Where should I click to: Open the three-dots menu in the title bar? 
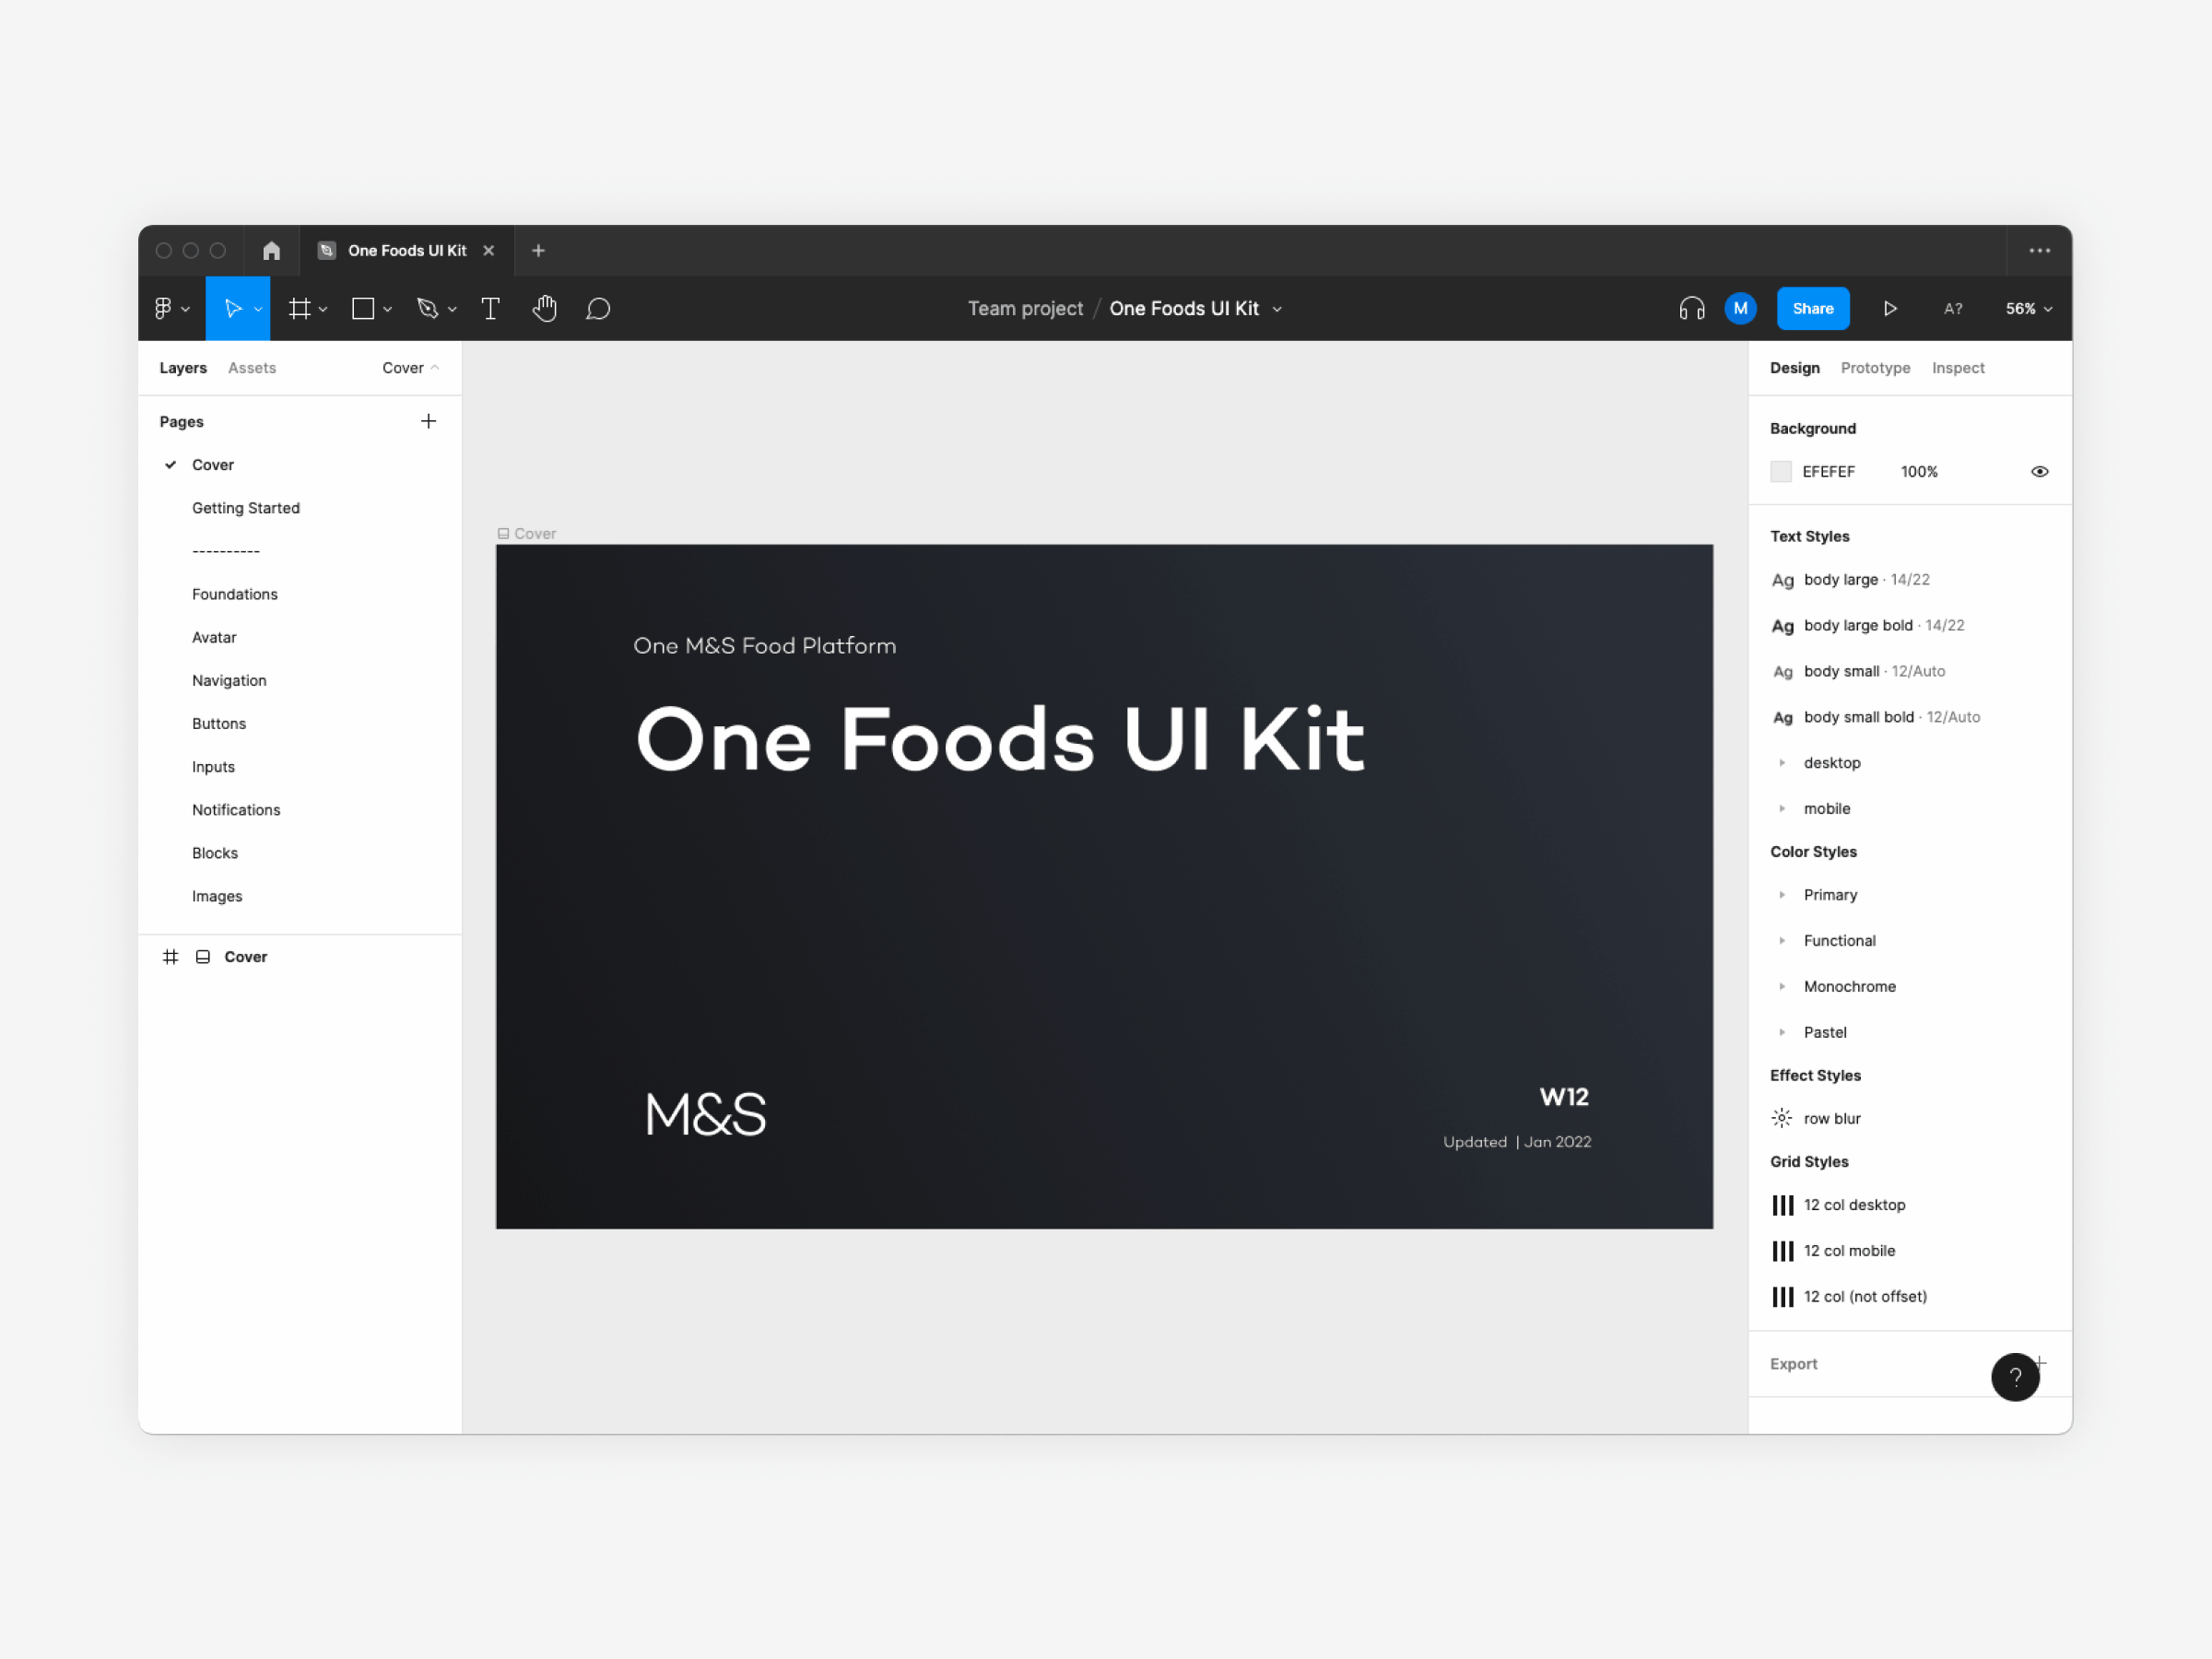tap(2039, 250)
